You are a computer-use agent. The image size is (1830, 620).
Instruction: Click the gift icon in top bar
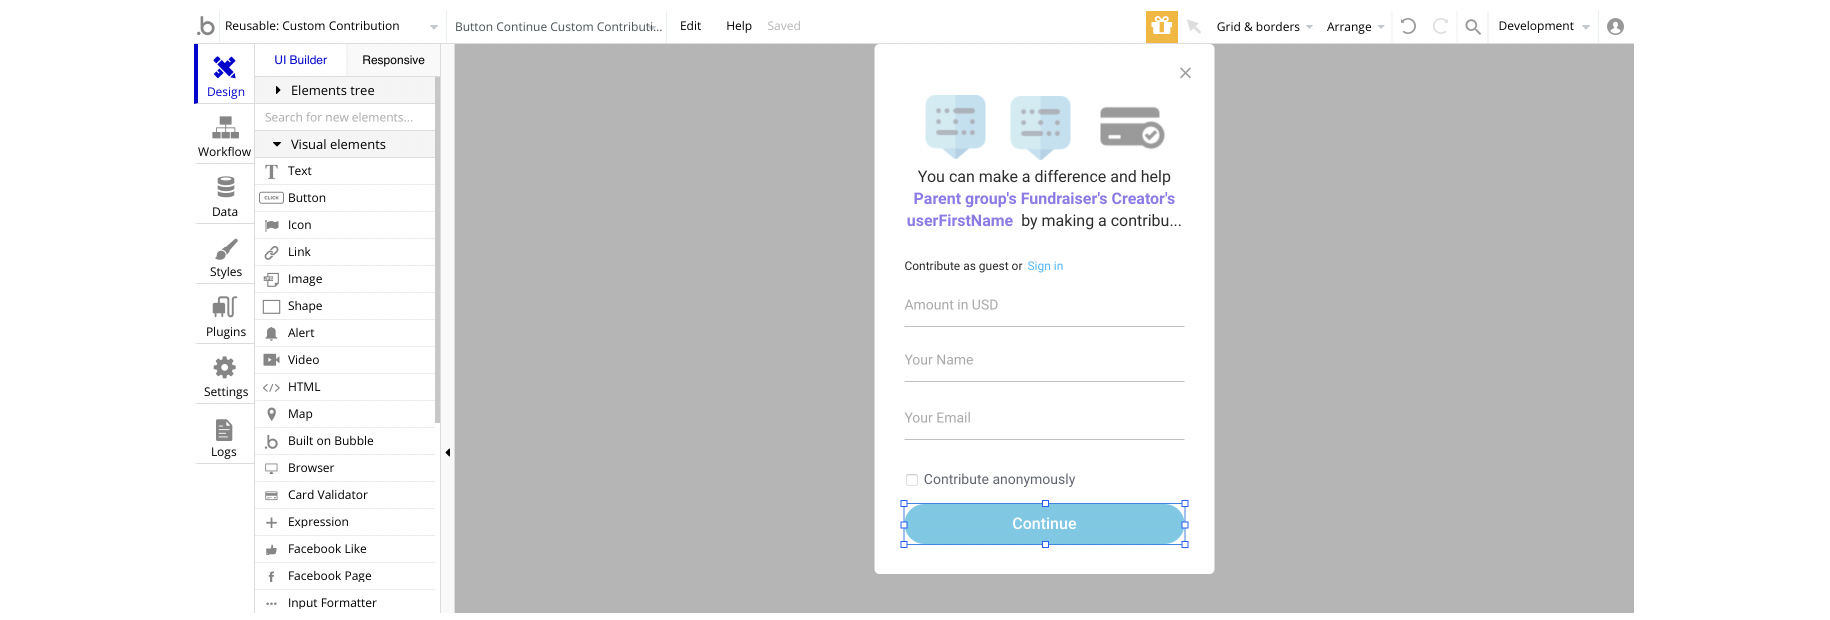click(1161, 27)
